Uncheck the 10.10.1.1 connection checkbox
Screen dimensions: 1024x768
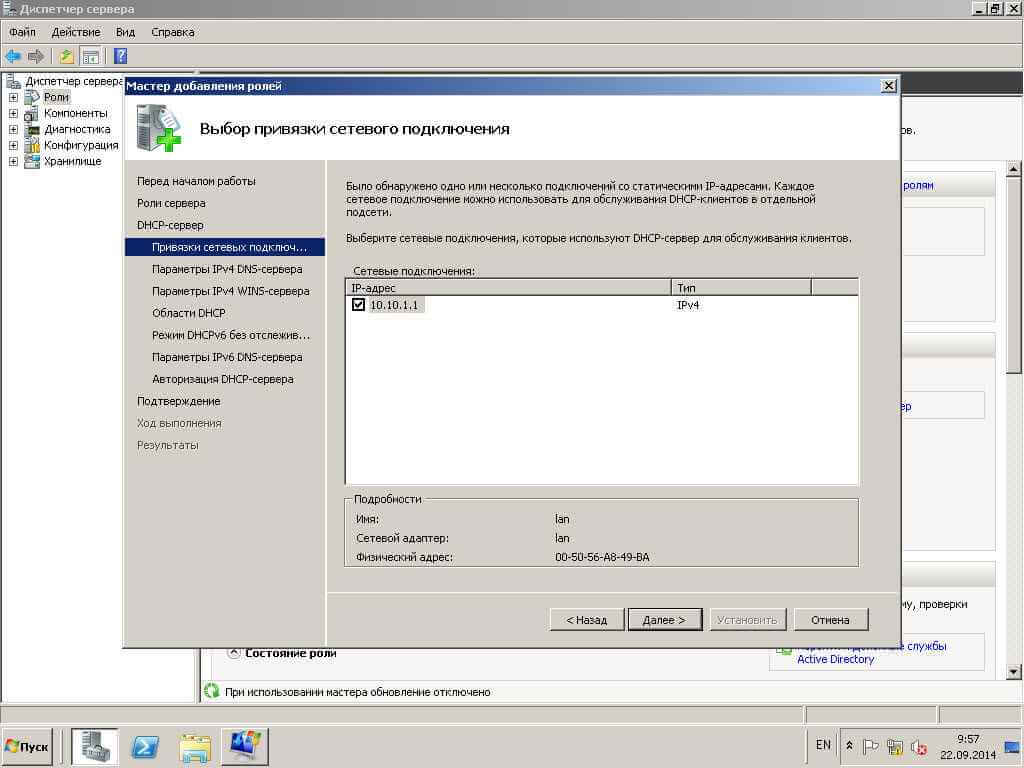[358, 304]
